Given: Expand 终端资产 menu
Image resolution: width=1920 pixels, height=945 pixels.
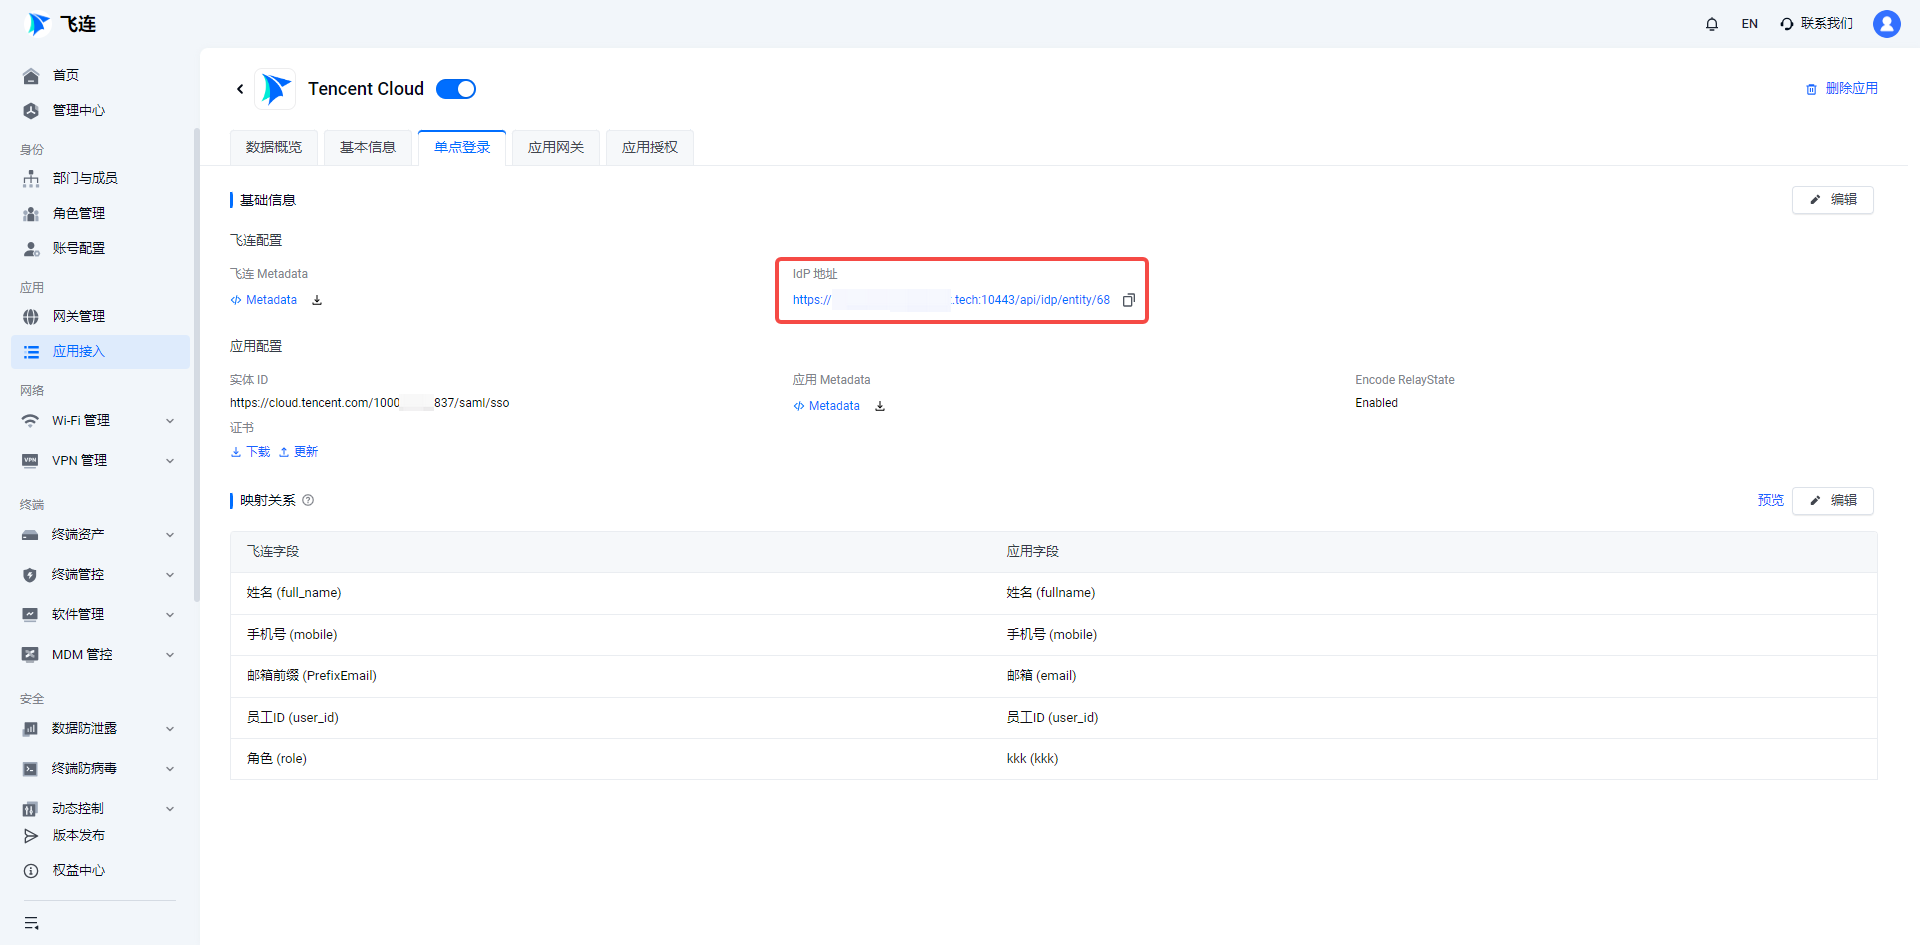Looking at the screenshot, I should [x=100, y=535].
